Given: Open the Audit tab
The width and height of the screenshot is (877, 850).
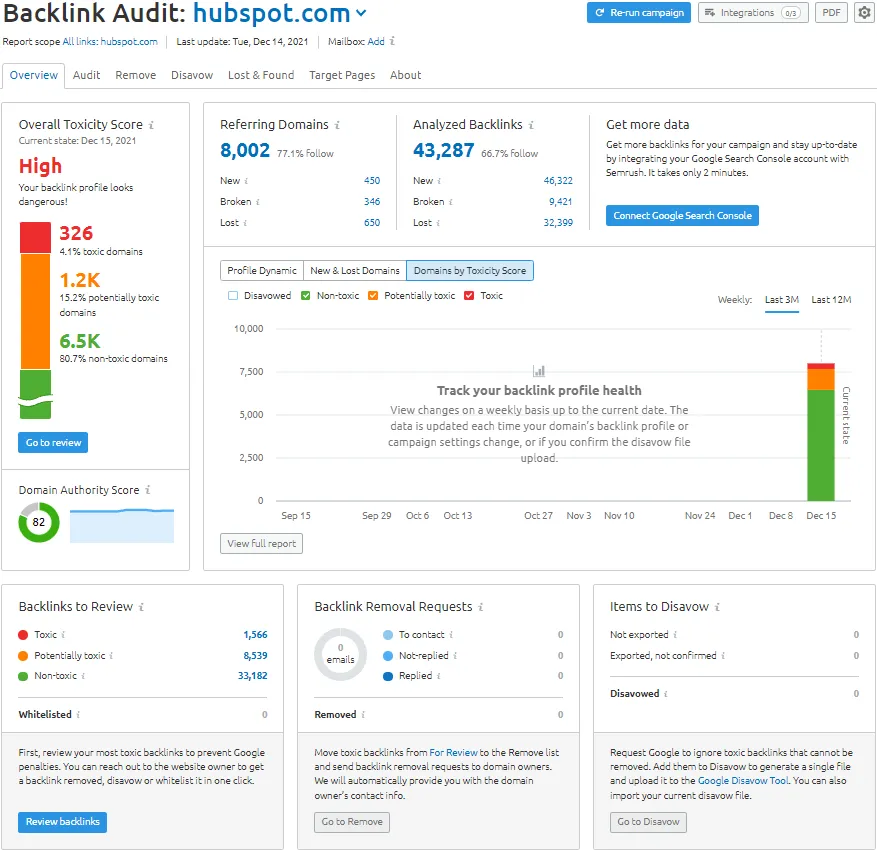Looking at the screenshot, I should click(x=86, y=75).
